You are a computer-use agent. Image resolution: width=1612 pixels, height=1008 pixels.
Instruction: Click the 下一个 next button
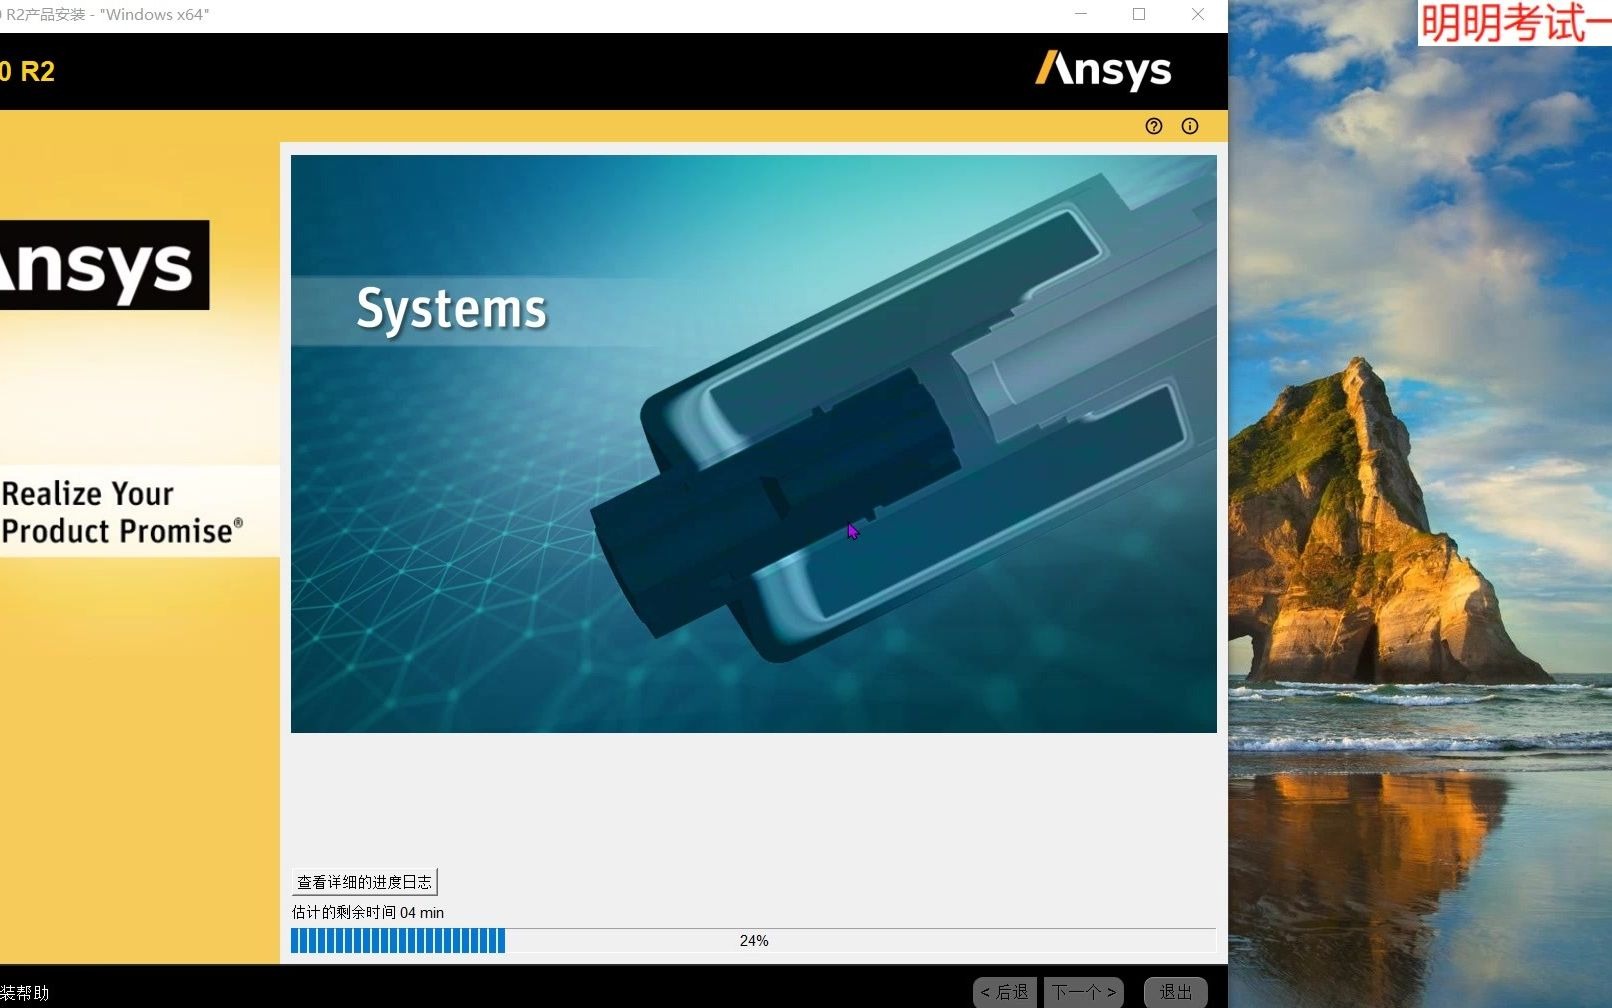[x=1083, y=992]
